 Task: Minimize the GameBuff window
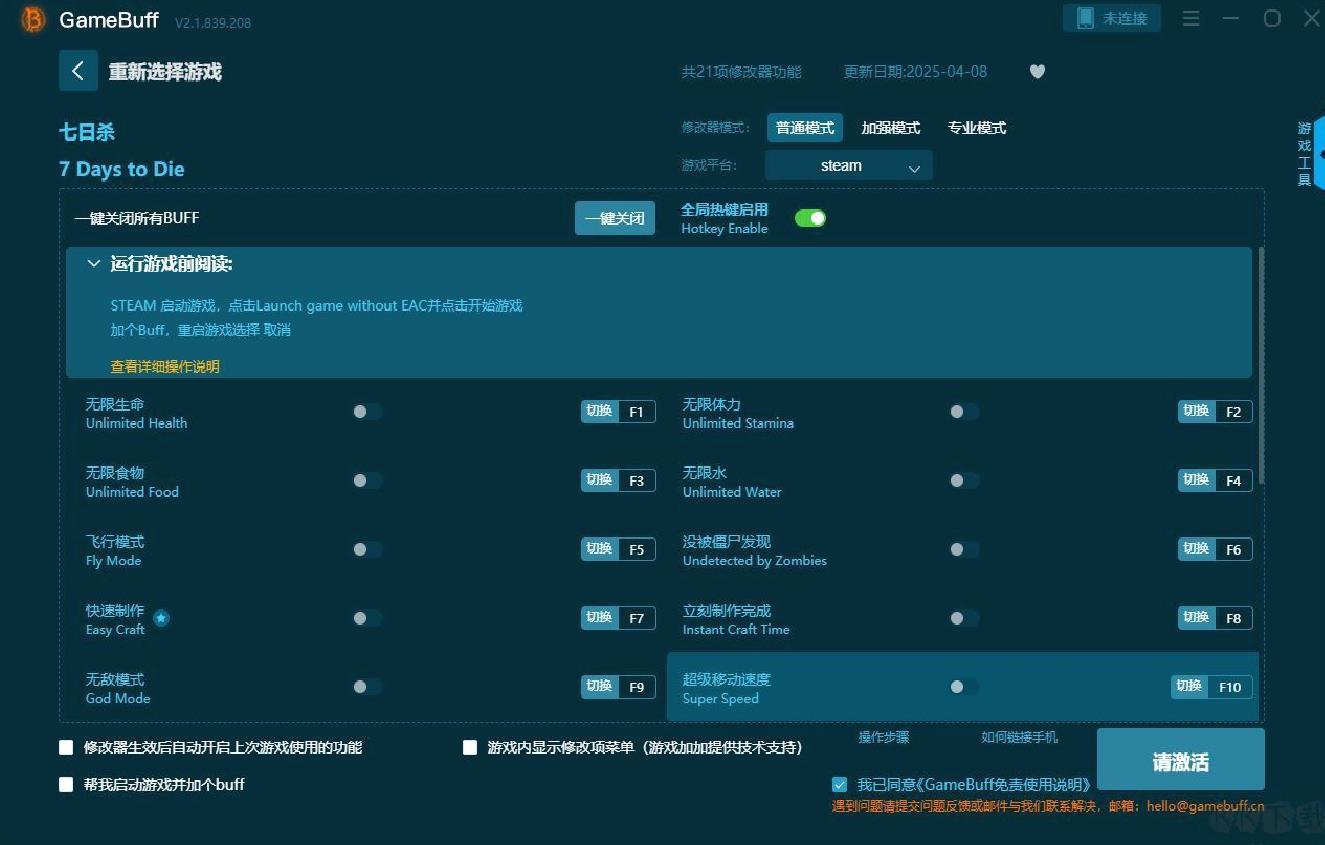pyautogui.click(x=1231, y=19)
